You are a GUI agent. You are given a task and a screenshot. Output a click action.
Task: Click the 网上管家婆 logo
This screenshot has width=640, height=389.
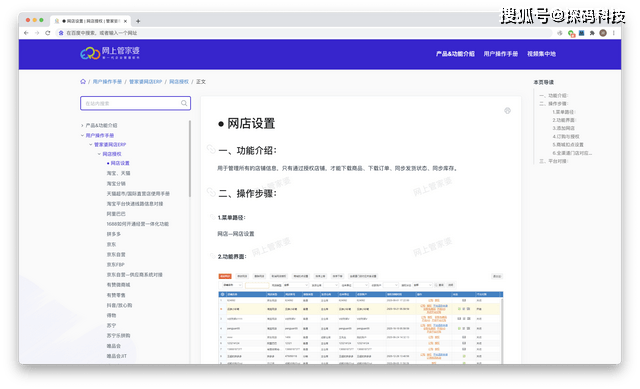(x=110, y=53)
